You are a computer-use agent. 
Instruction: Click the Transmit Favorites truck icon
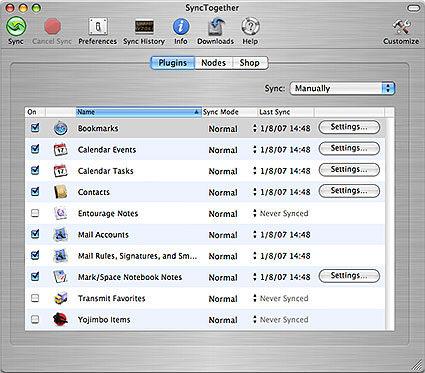tap(61, 298)
